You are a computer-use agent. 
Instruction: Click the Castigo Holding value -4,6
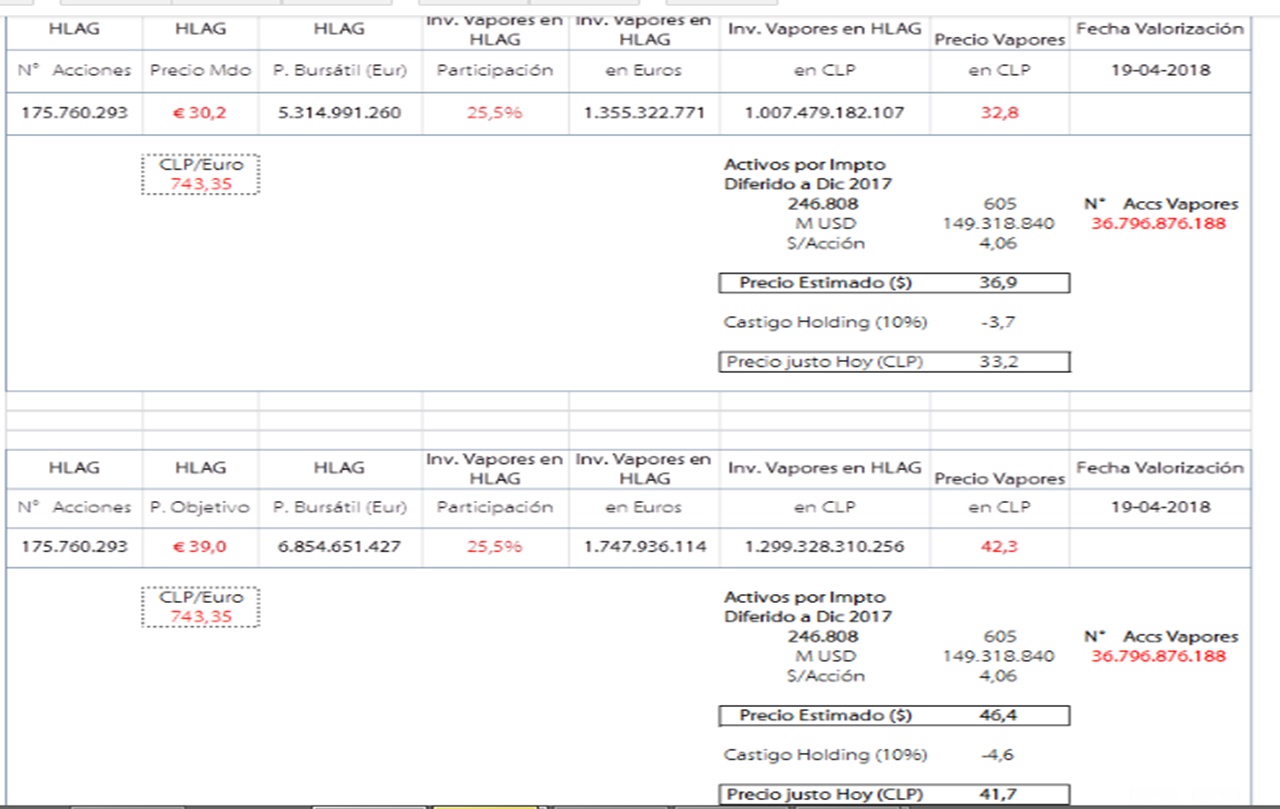pyautogui.click(x=999, y=755)
